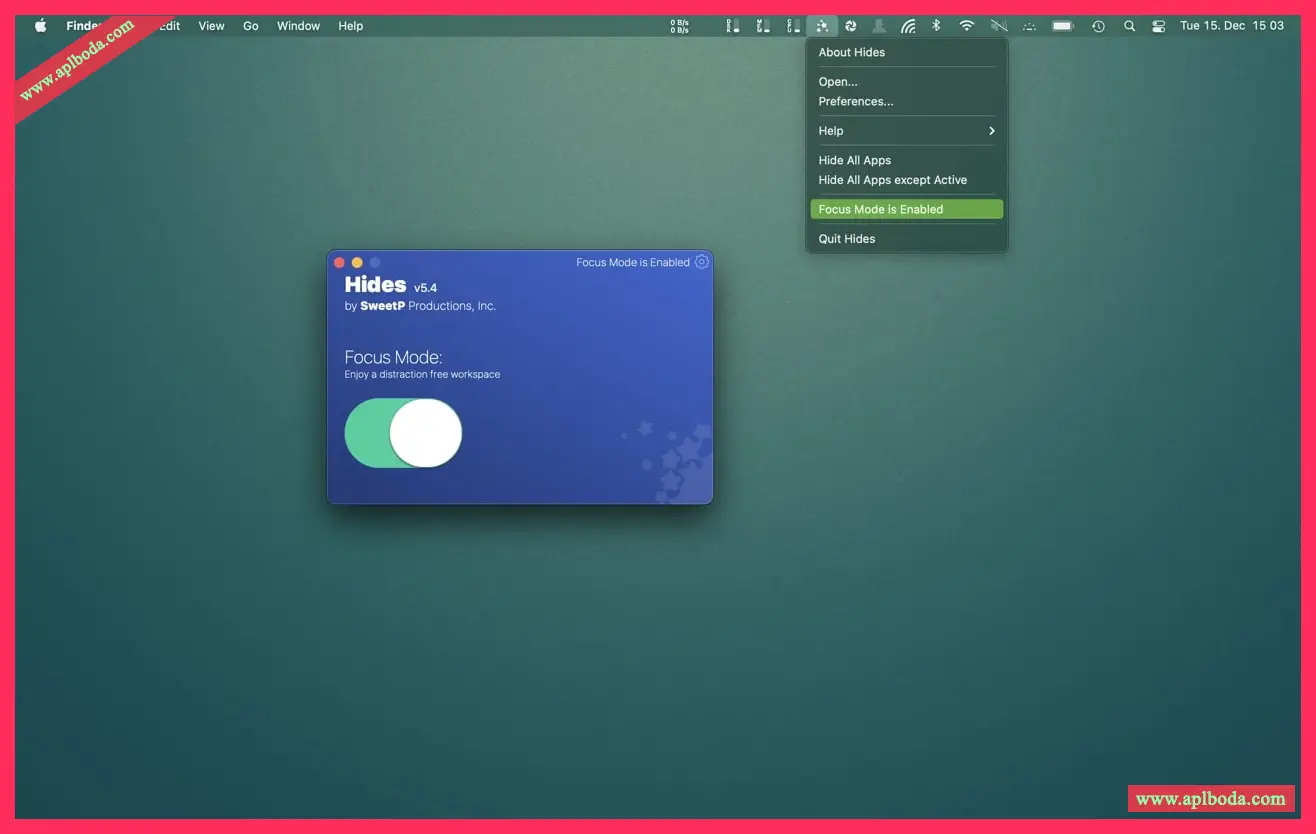Click the fan-shaped menu bar icon
Screen dimensions: 1316x834
[850, 26]
